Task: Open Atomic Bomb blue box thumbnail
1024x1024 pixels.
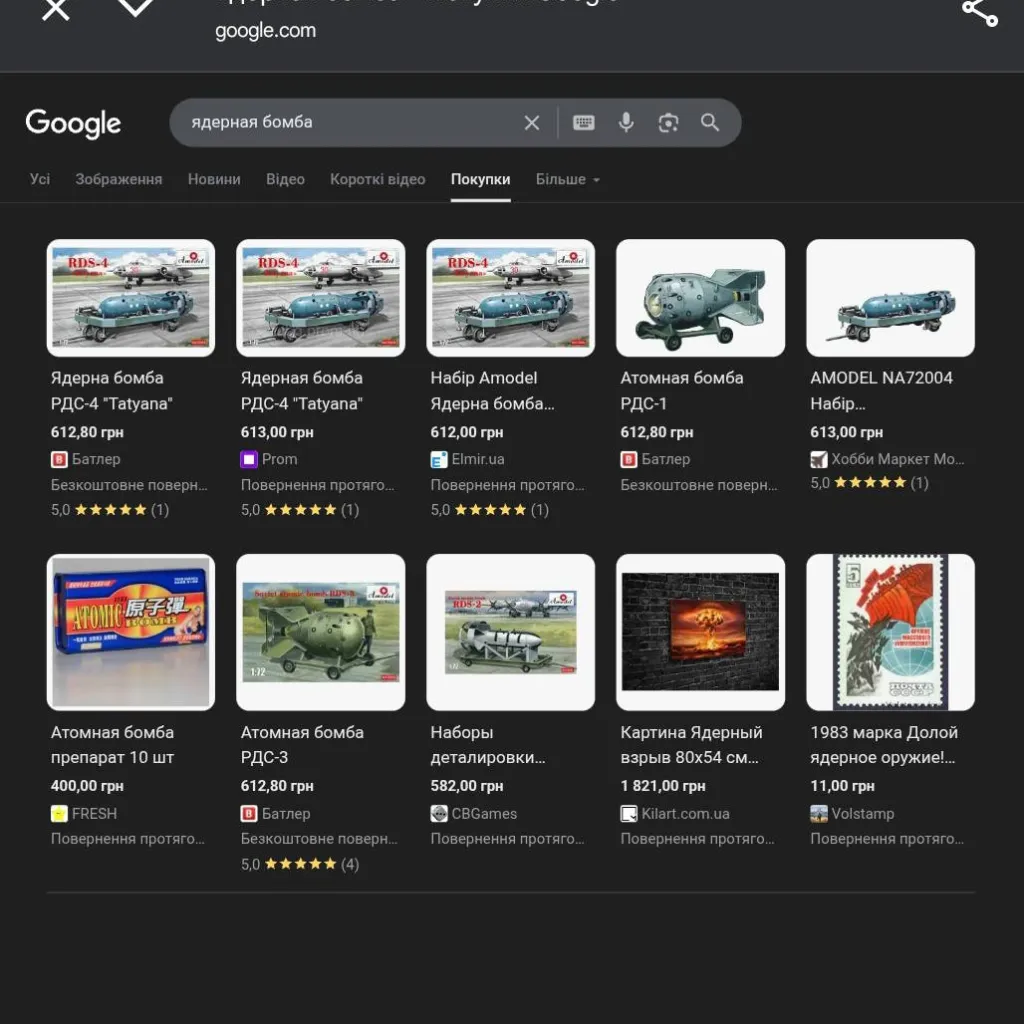Action: [x=131, y=632]
